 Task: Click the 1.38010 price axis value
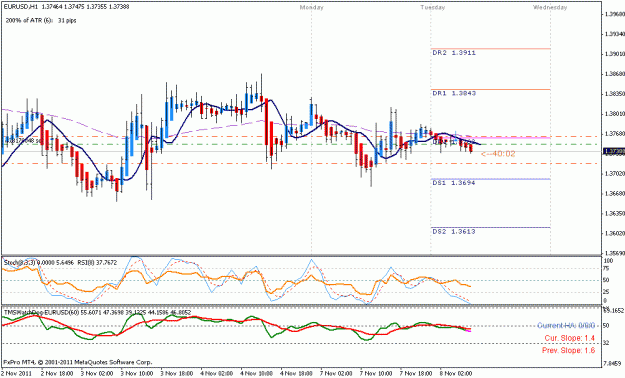[614, 114]
